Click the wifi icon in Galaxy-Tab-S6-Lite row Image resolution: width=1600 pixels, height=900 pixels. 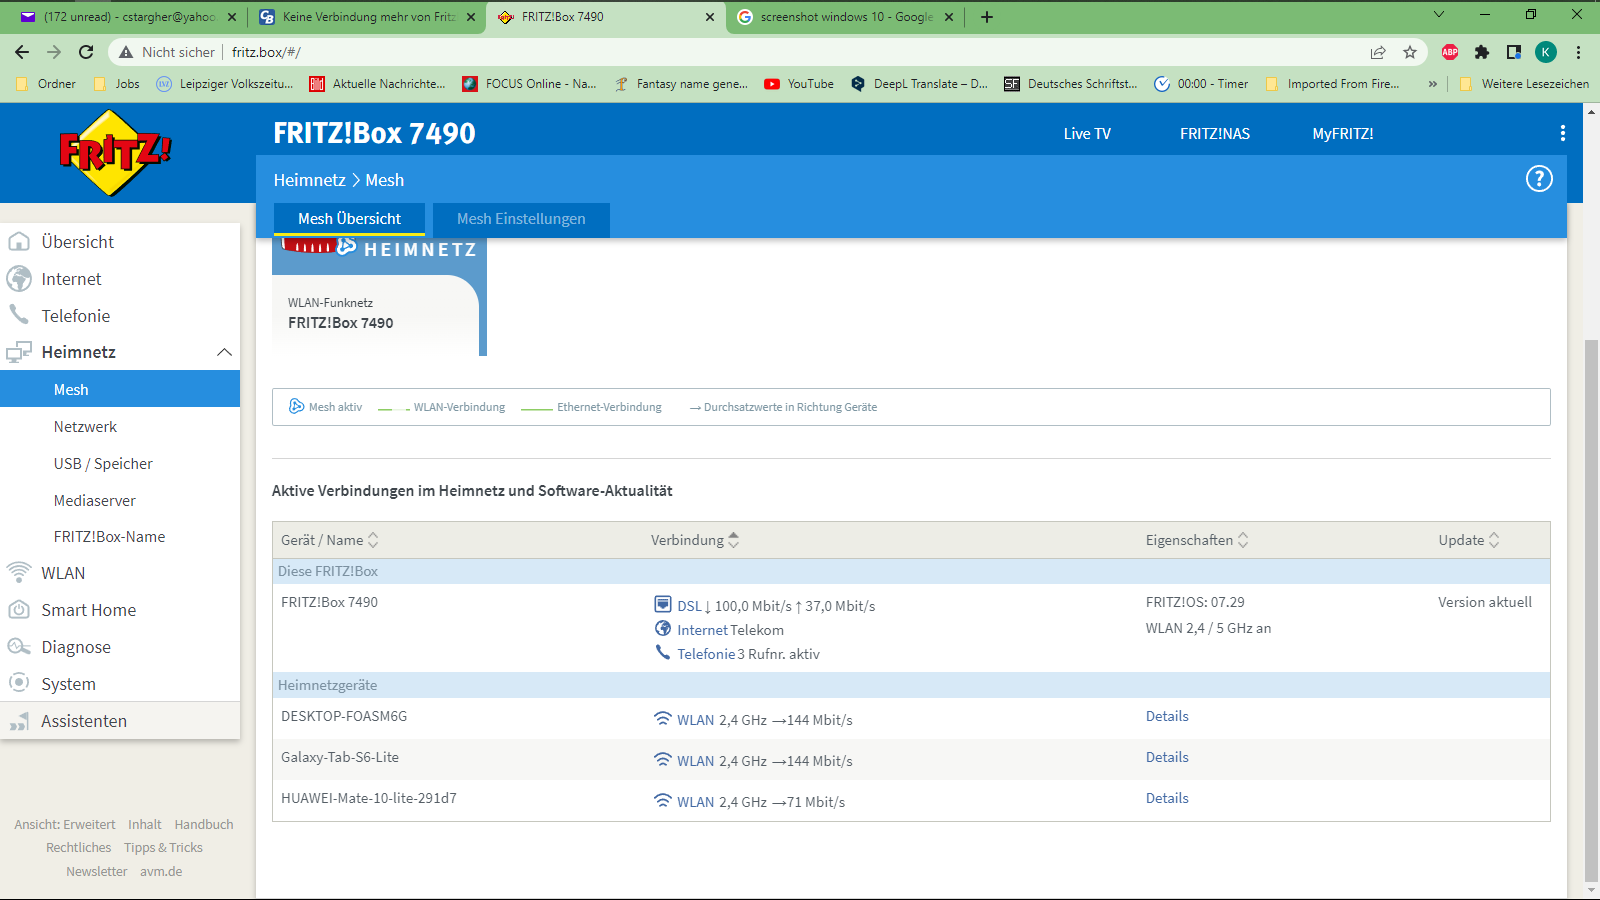(x=662, y=759)
